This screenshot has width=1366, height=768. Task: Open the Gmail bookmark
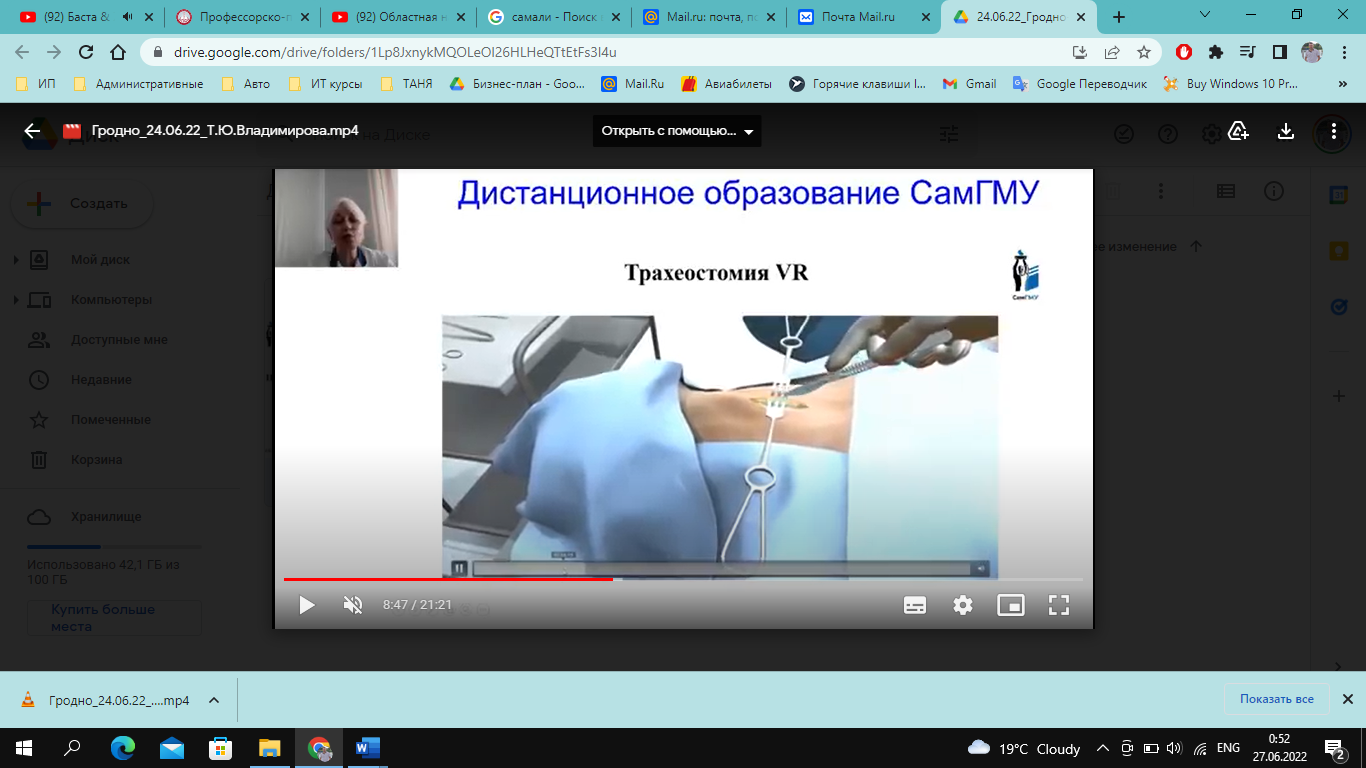click(969, 84)
